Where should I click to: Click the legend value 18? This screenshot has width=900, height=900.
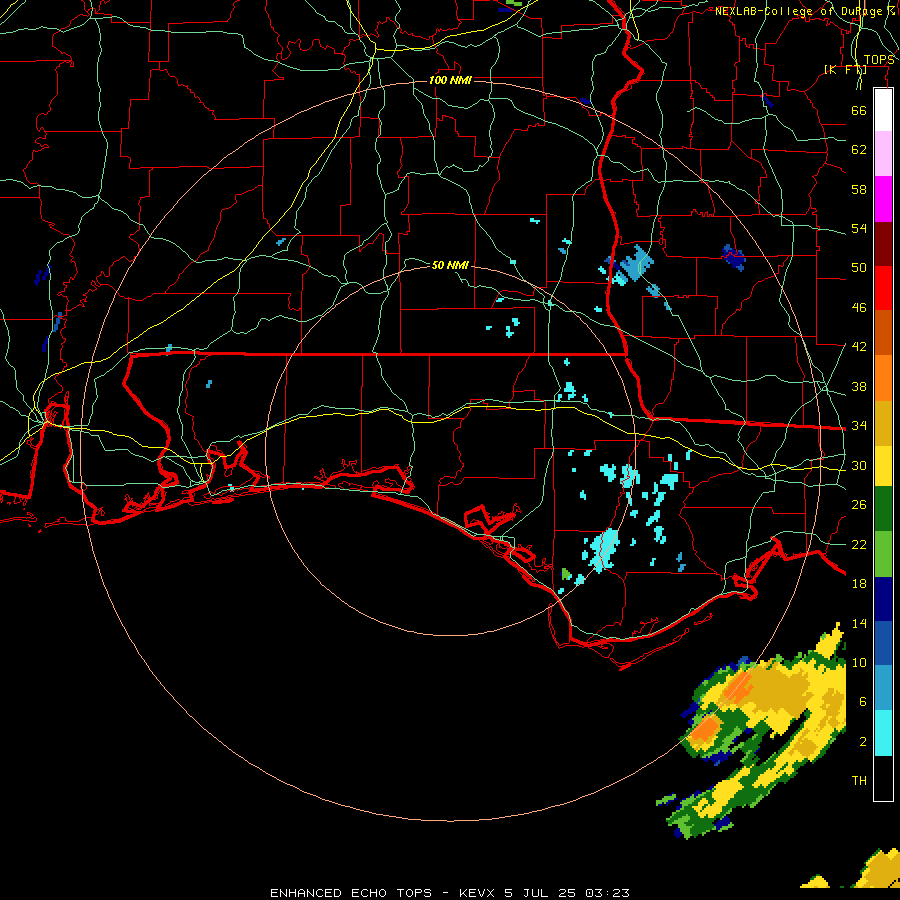[x=859, y=584]
